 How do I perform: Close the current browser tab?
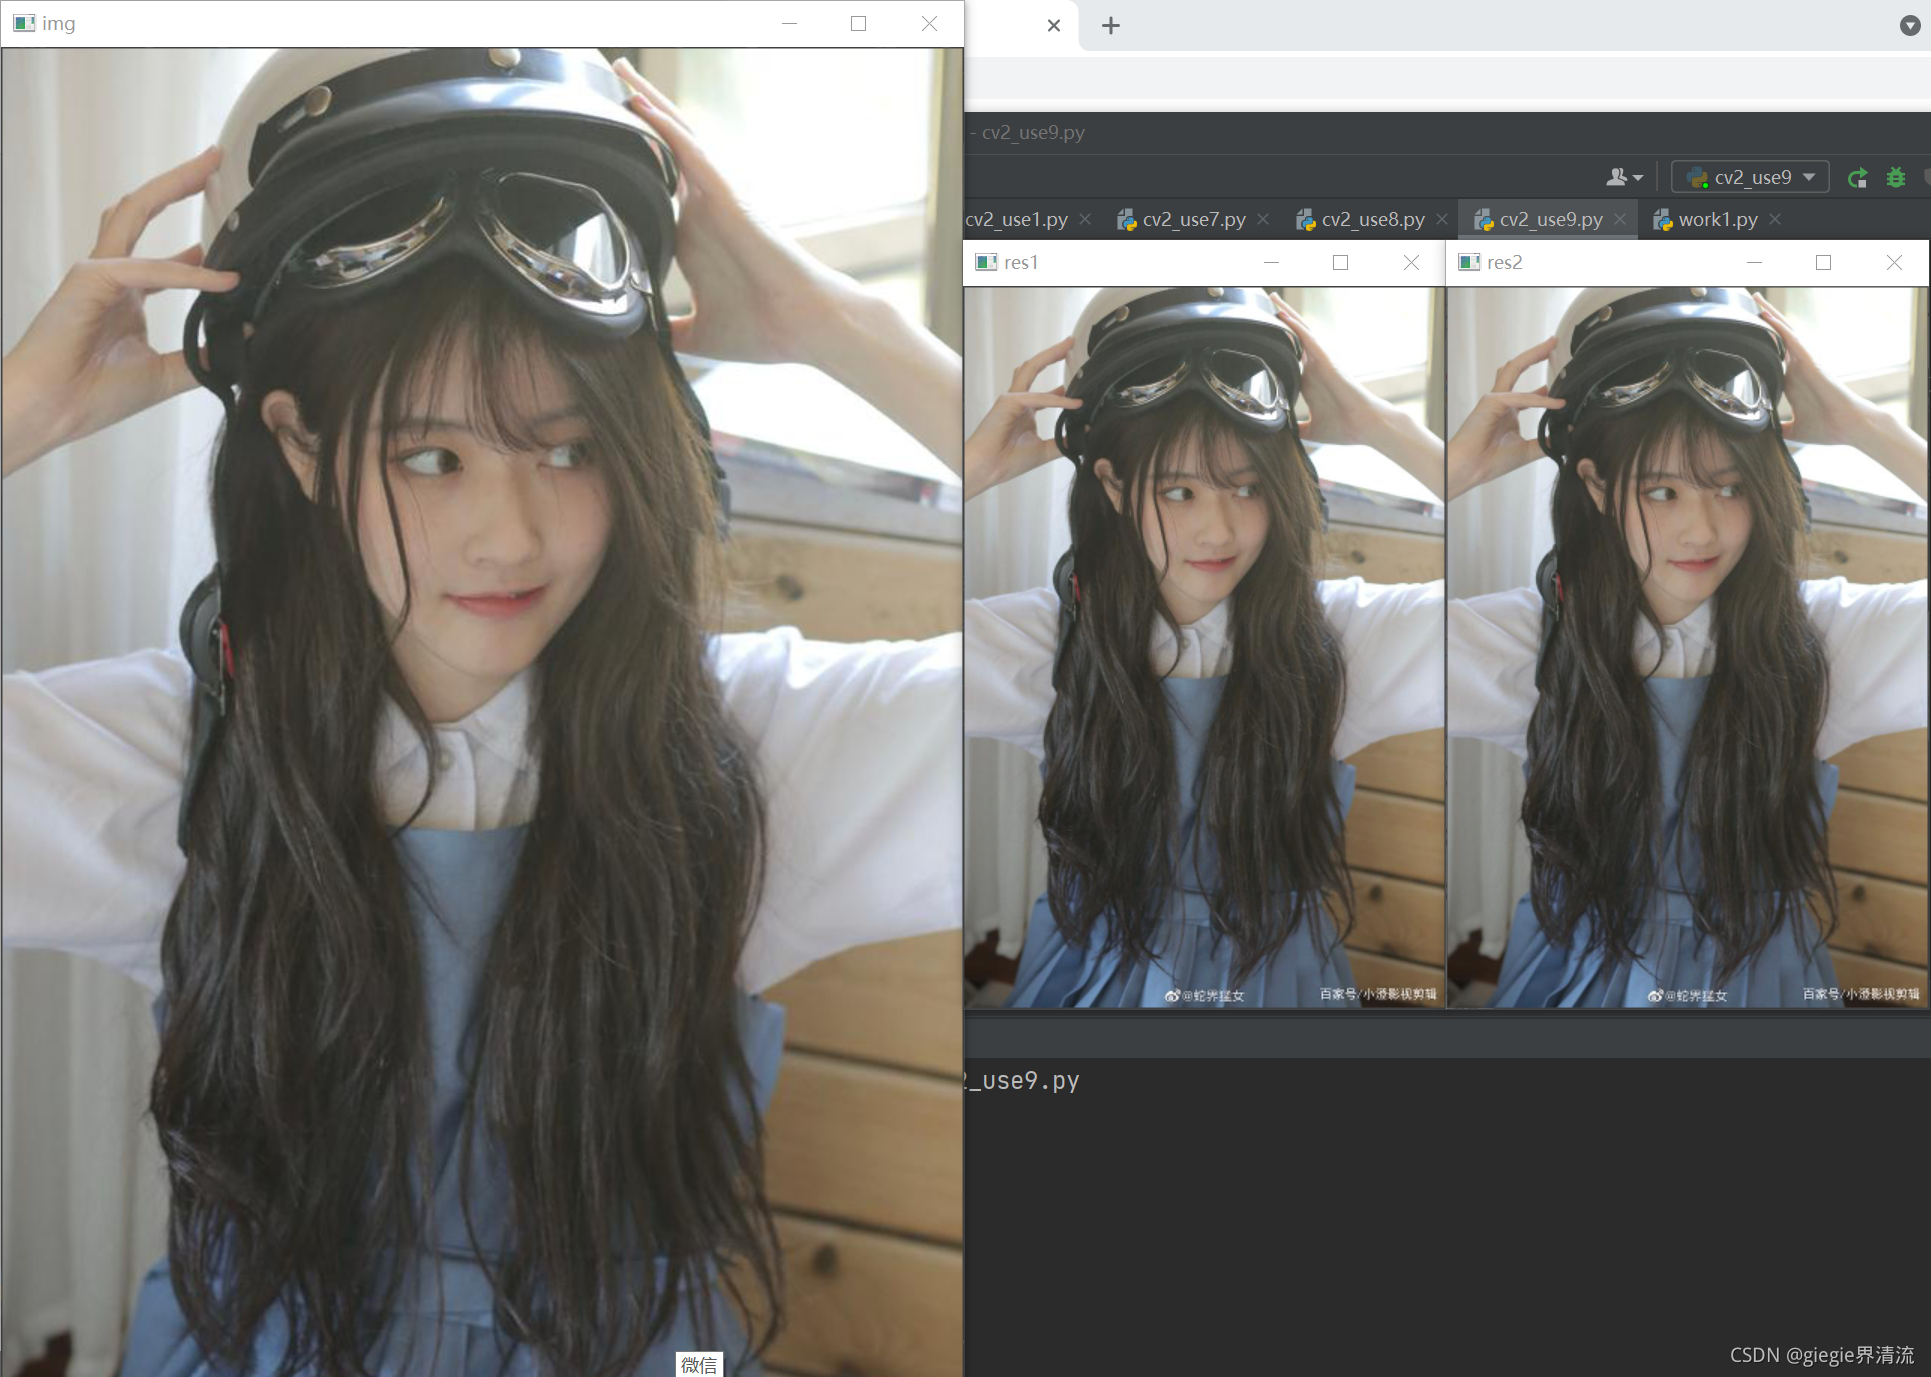click(1054, 25)
